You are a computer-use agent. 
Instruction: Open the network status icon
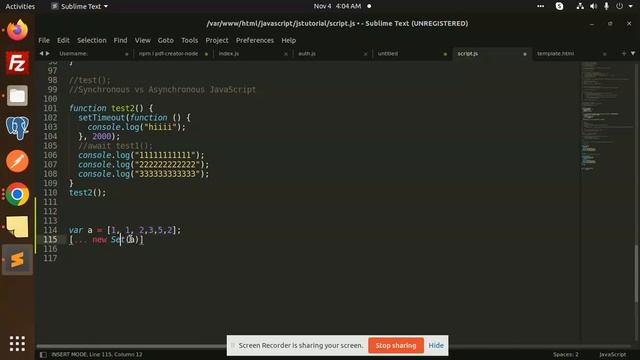click(580, 6)
